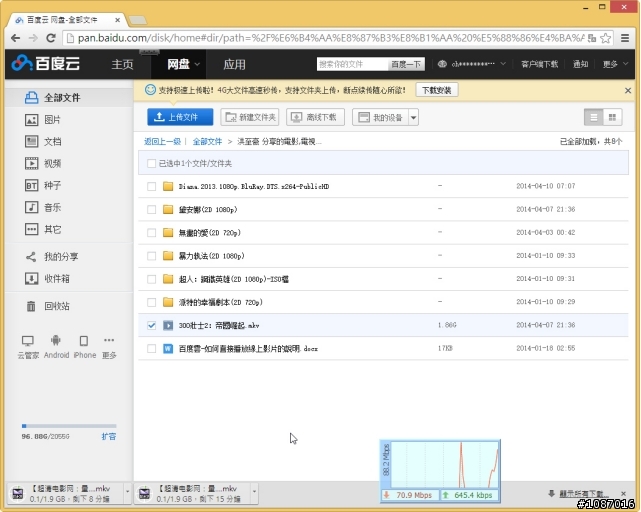Click the 离线下载 offline download button
This screenshot has width=641, height=512.
pos(315,117)
